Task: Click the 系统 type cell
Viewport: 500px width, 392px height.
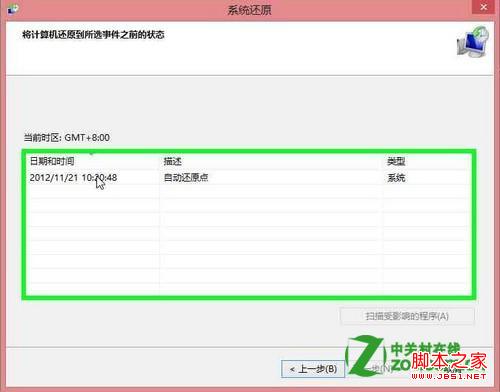Action: [396, 178]
